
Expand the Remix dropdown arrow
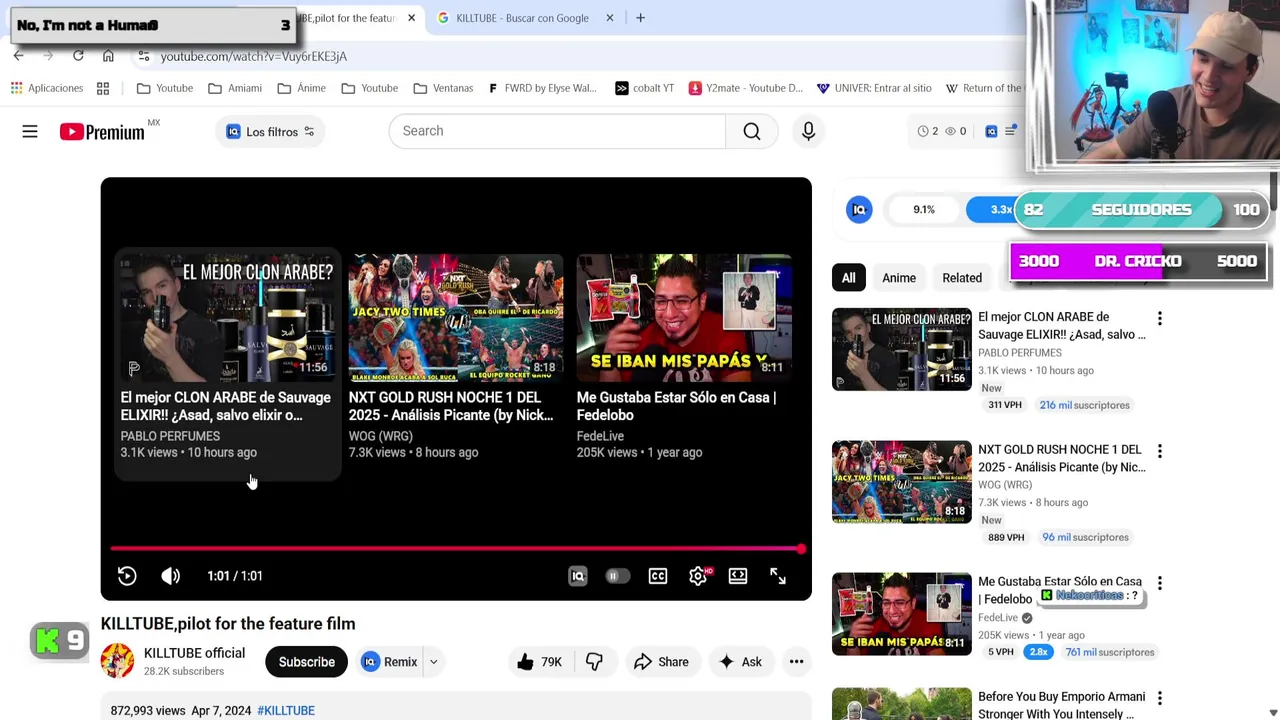[434, 662]
